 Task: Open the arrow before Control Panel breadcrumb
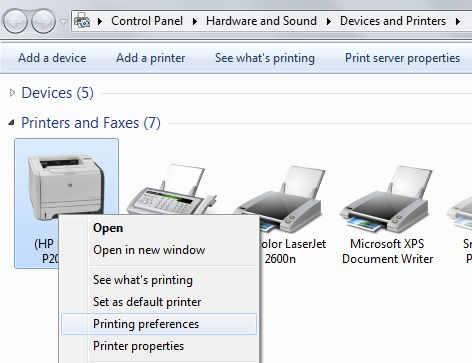tap(100, 22)
